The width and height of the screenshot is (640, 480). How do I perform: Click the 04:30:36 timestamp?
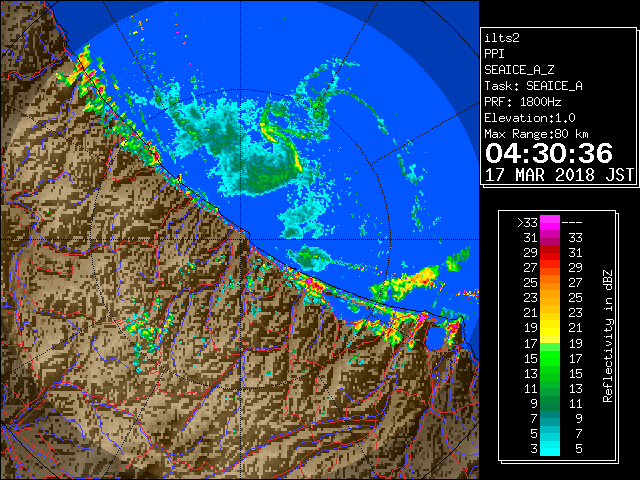pyautogui.click(x=549, y=153)
